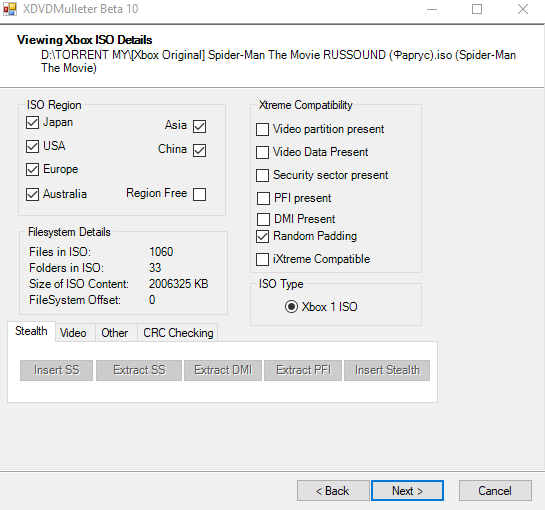Close the XDVDMulleter window

click(x=523, y=9)
